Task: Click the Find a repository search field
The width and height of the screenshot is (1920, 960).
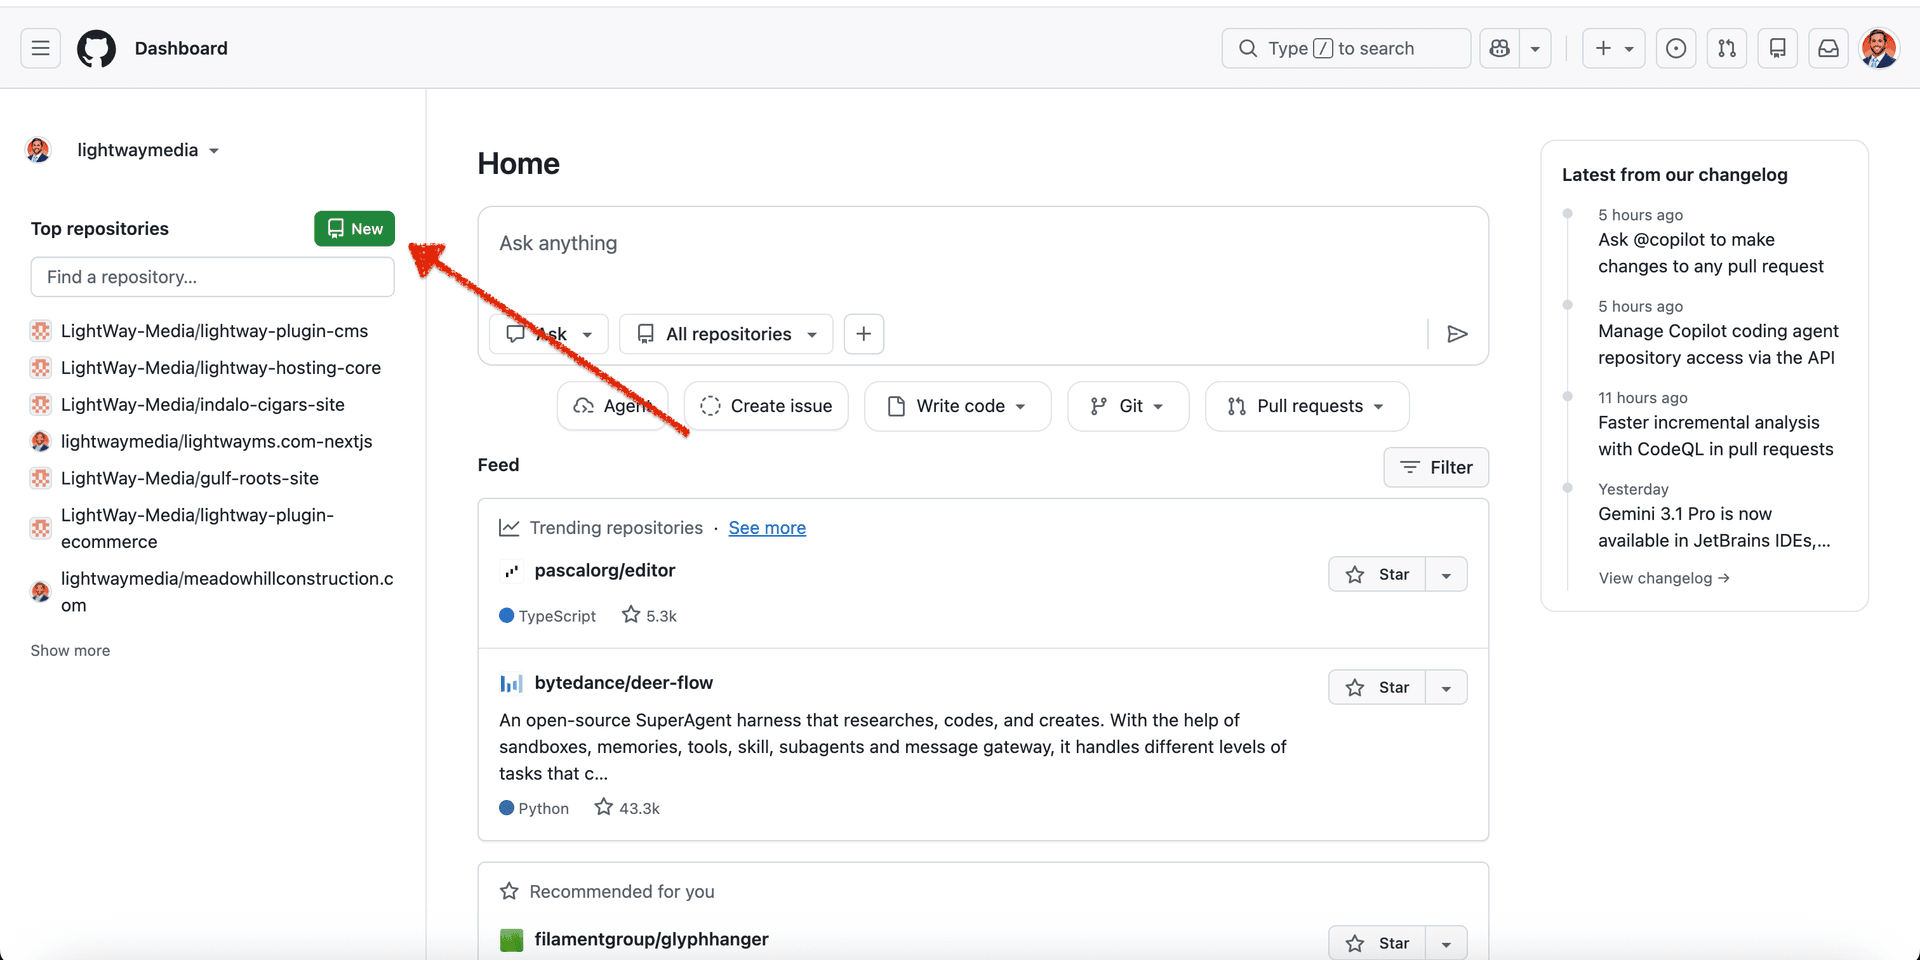Action: point(211,277)
